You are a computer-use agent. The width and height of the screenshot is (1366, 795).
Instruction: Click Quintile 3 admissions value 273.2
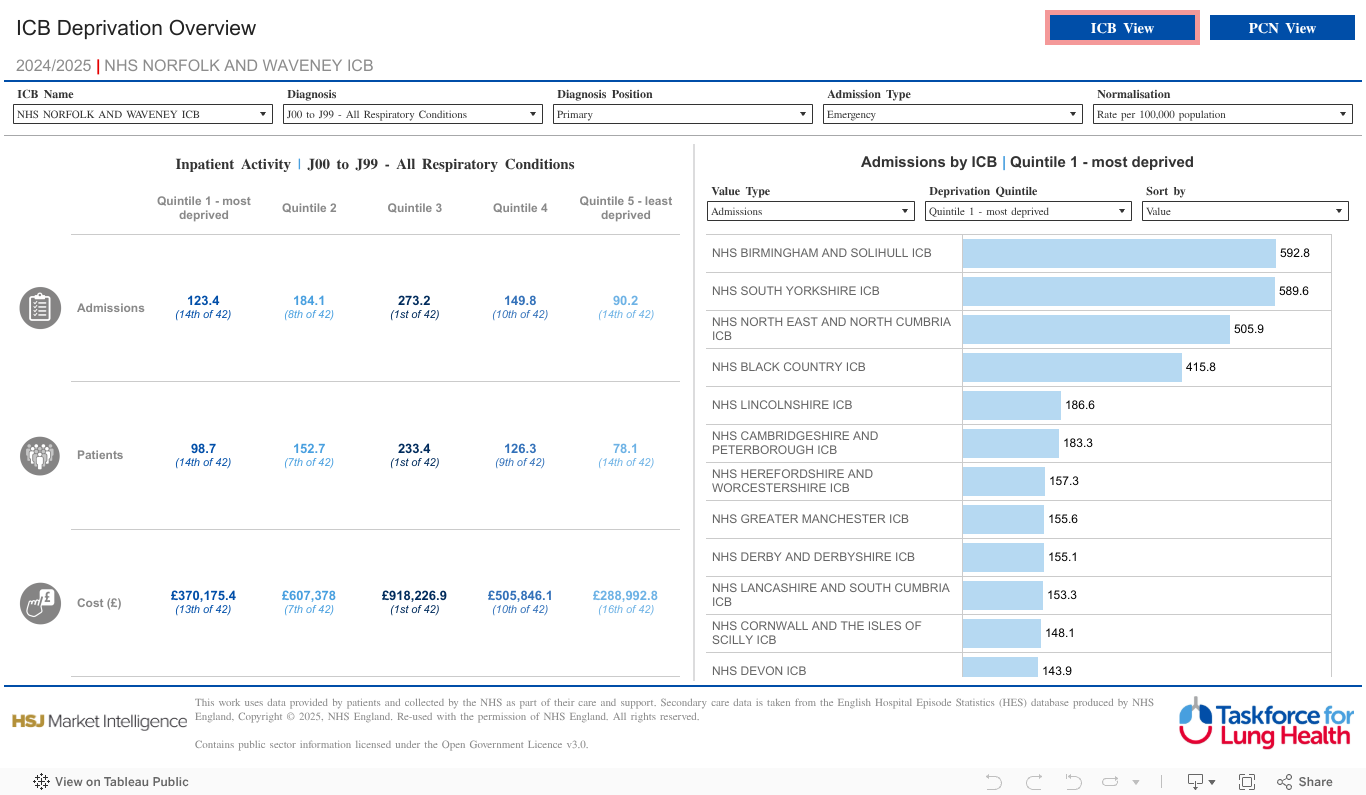point(414,301)
